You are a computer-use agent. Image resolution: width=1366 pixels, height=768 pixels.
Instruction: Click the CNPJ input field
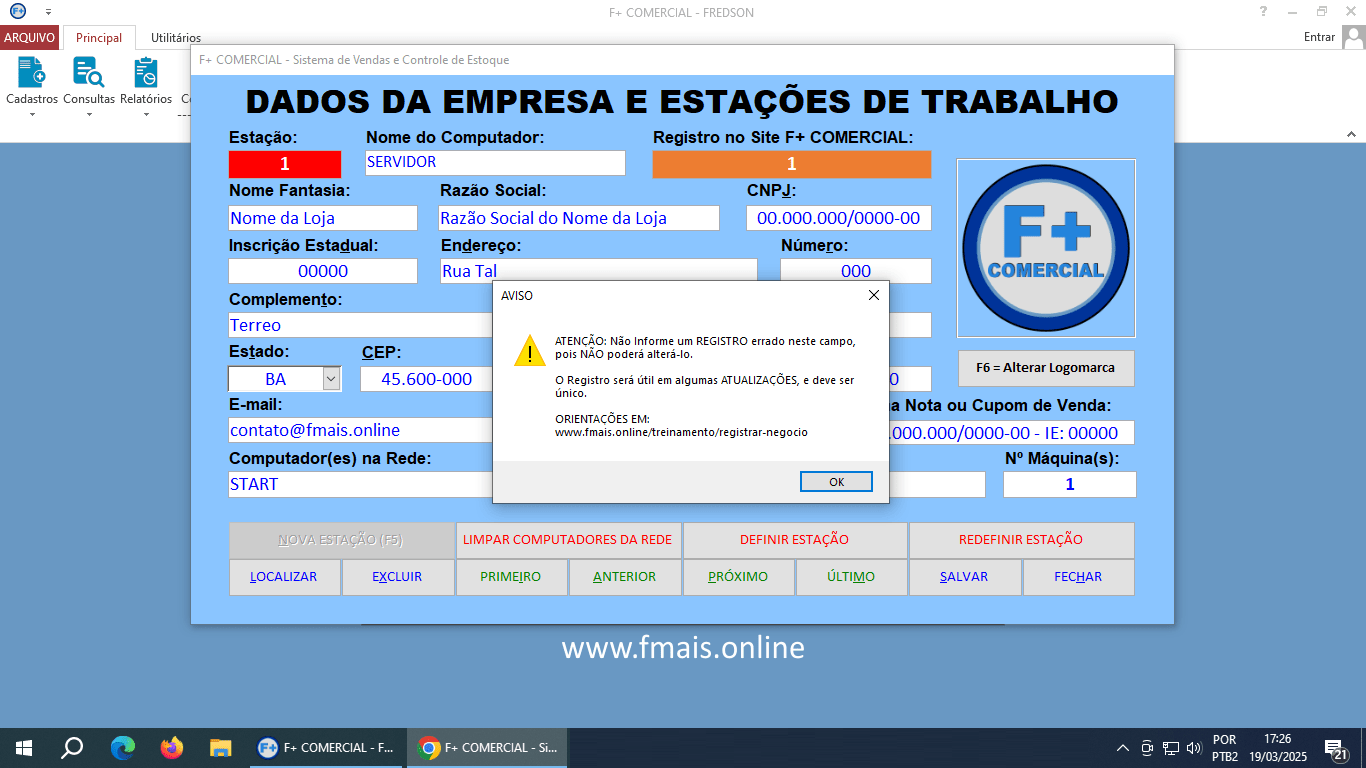click(x=839, y=218)
